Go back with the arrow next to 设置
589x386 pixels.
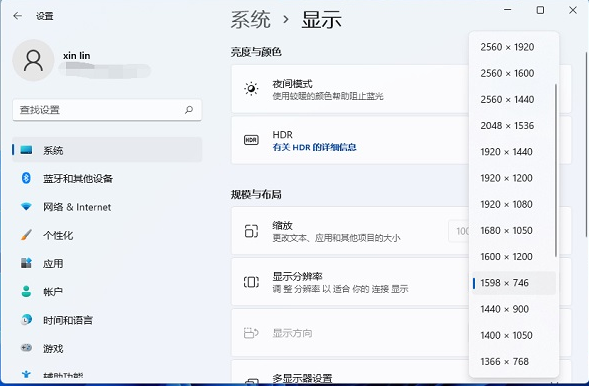click(x=17, y=16)
